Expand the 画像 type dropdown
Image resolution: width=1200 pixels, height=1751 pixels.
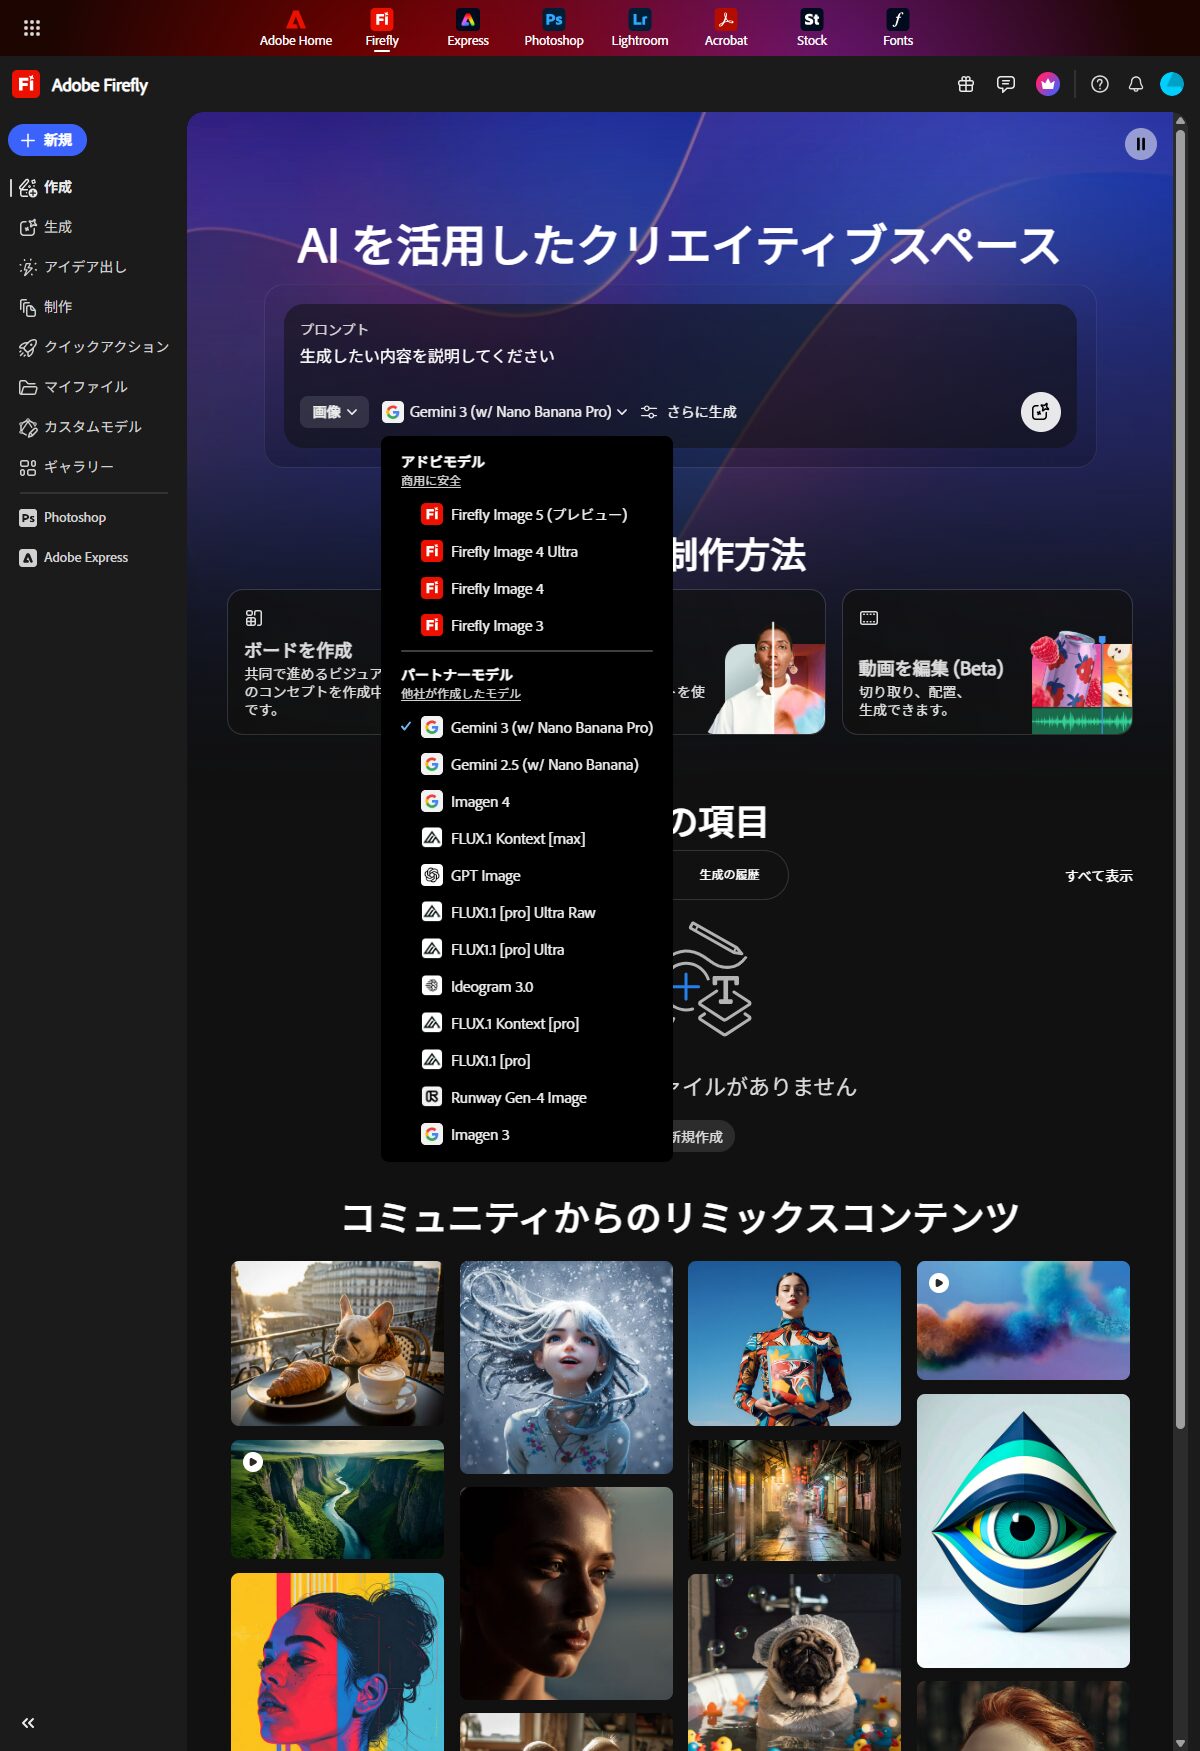334,412
